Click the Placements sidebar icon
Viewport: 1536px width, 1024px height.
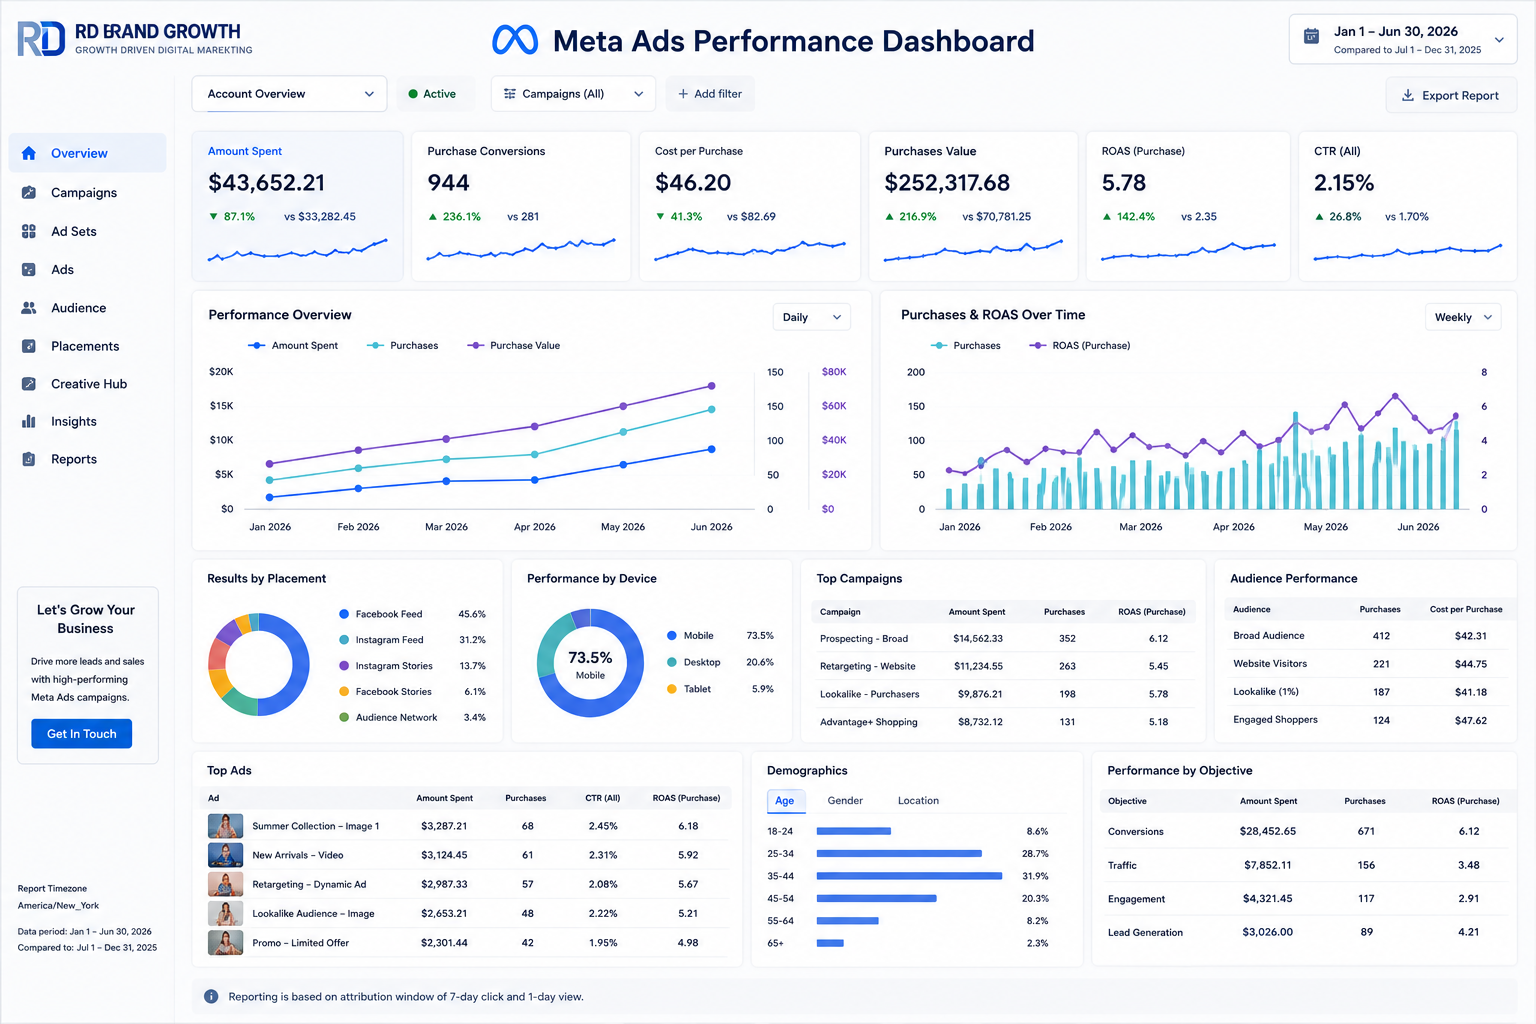point(29,346)
